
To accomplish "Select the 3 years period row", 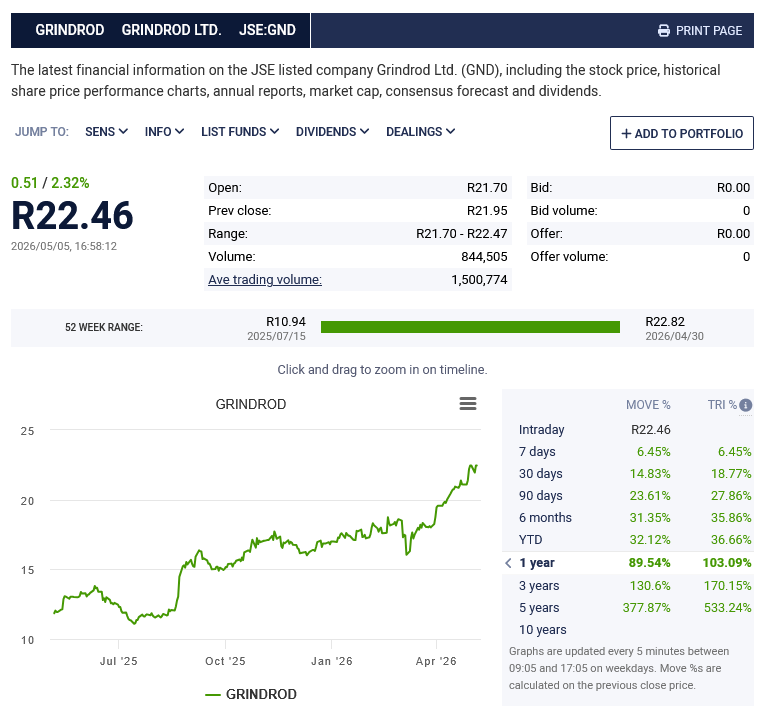I will 628,585.
